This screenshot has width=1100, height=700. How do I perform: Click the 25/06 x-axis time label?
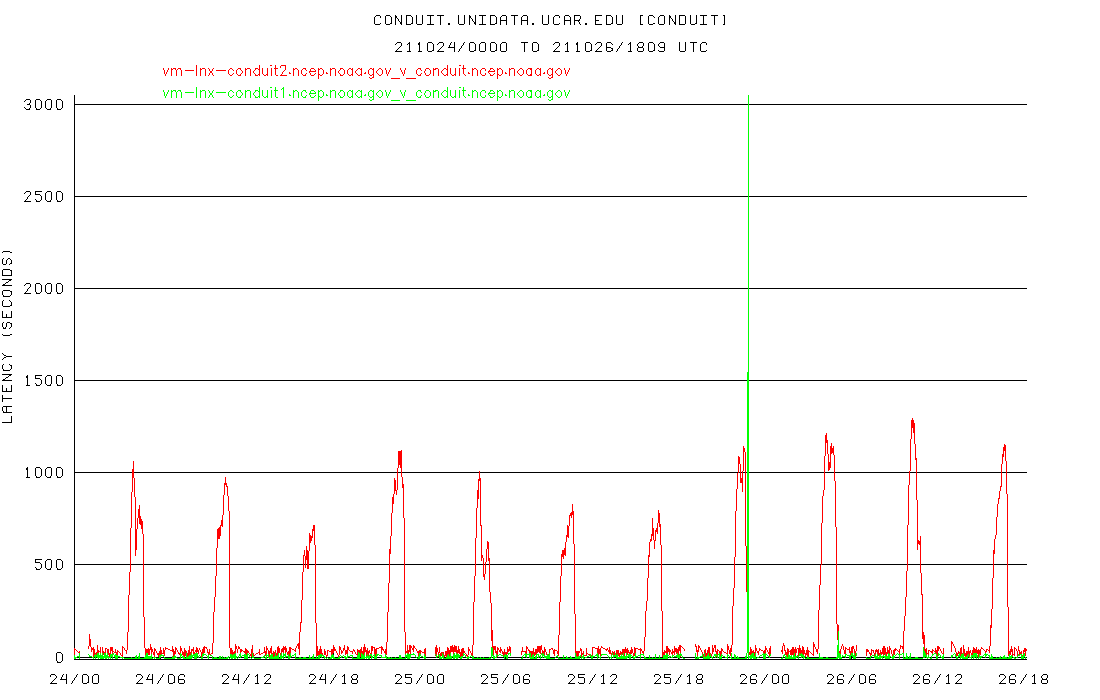coord(506,678)
